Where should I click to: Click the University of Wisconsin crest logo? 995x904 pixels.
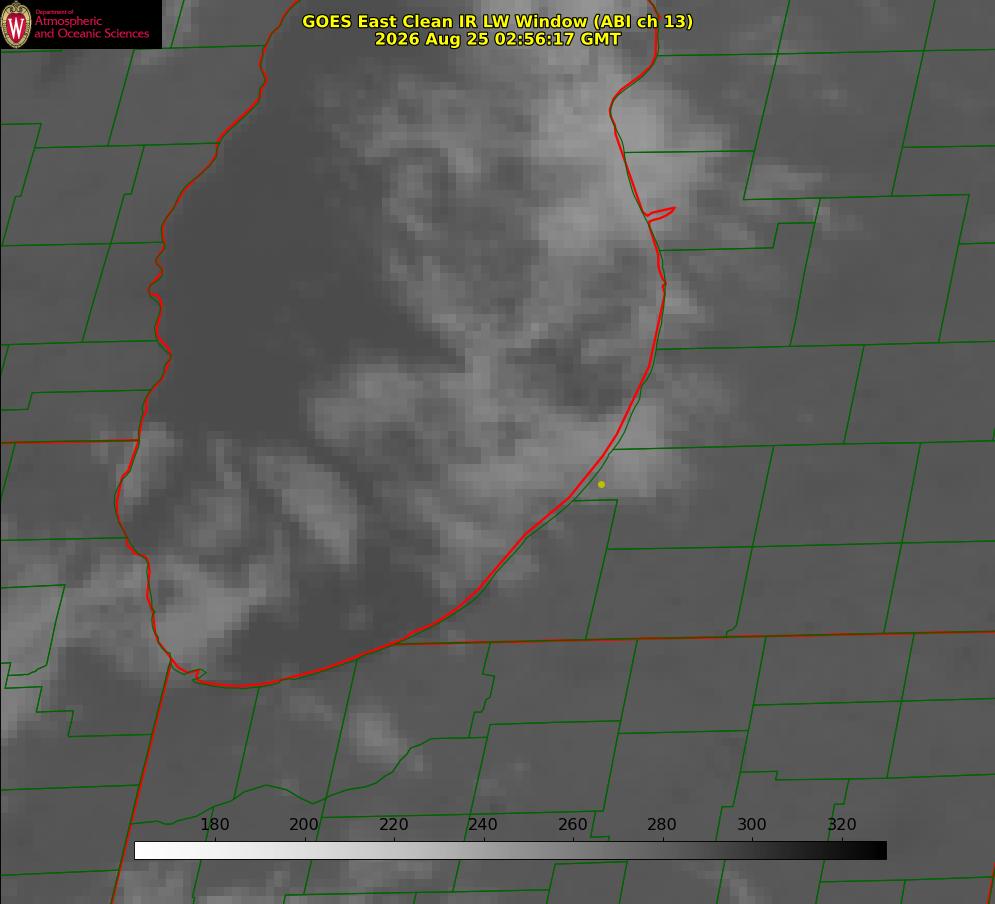(16, 24)
